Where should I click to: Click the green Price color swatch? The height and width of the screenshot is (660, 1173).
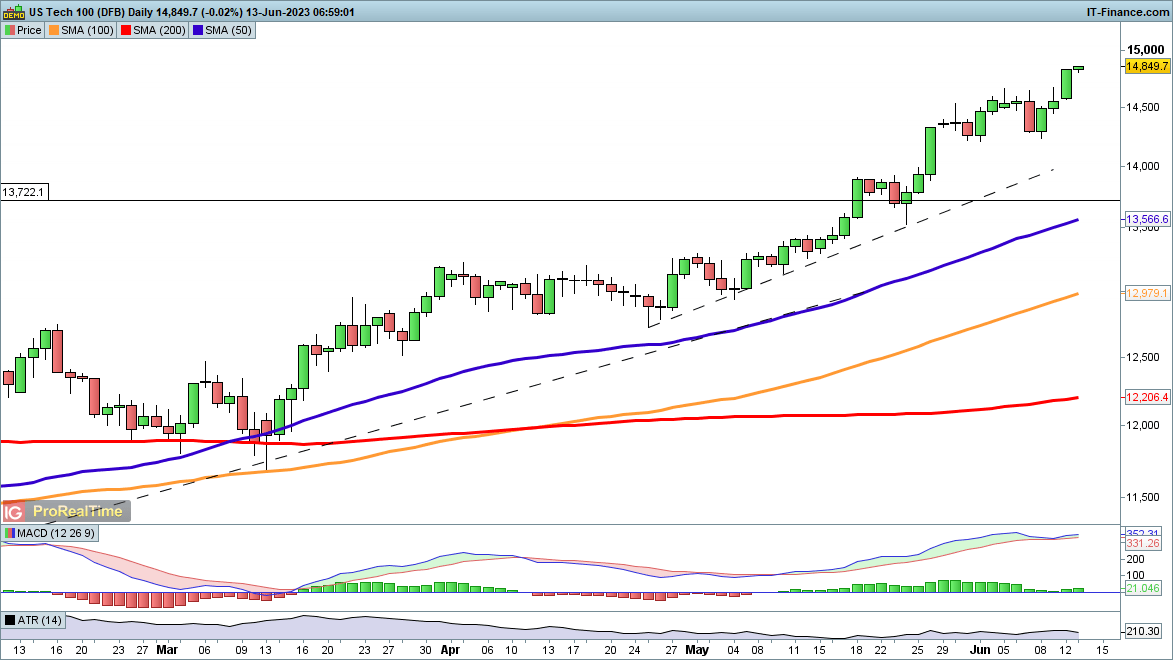click(10, 30)
